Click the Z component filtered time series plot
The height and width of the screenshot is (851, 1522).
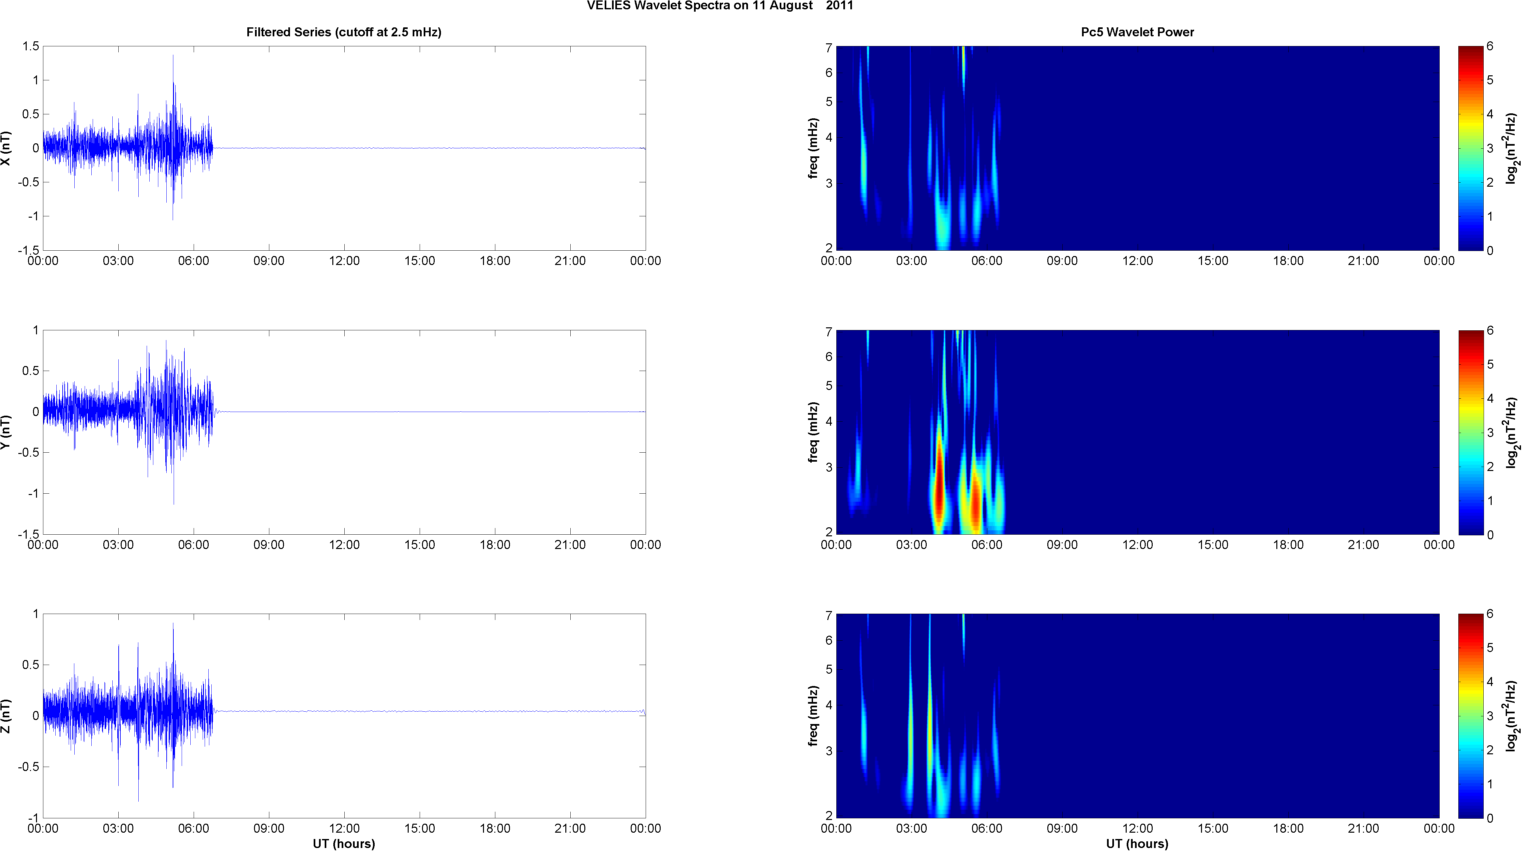point(344,716)
